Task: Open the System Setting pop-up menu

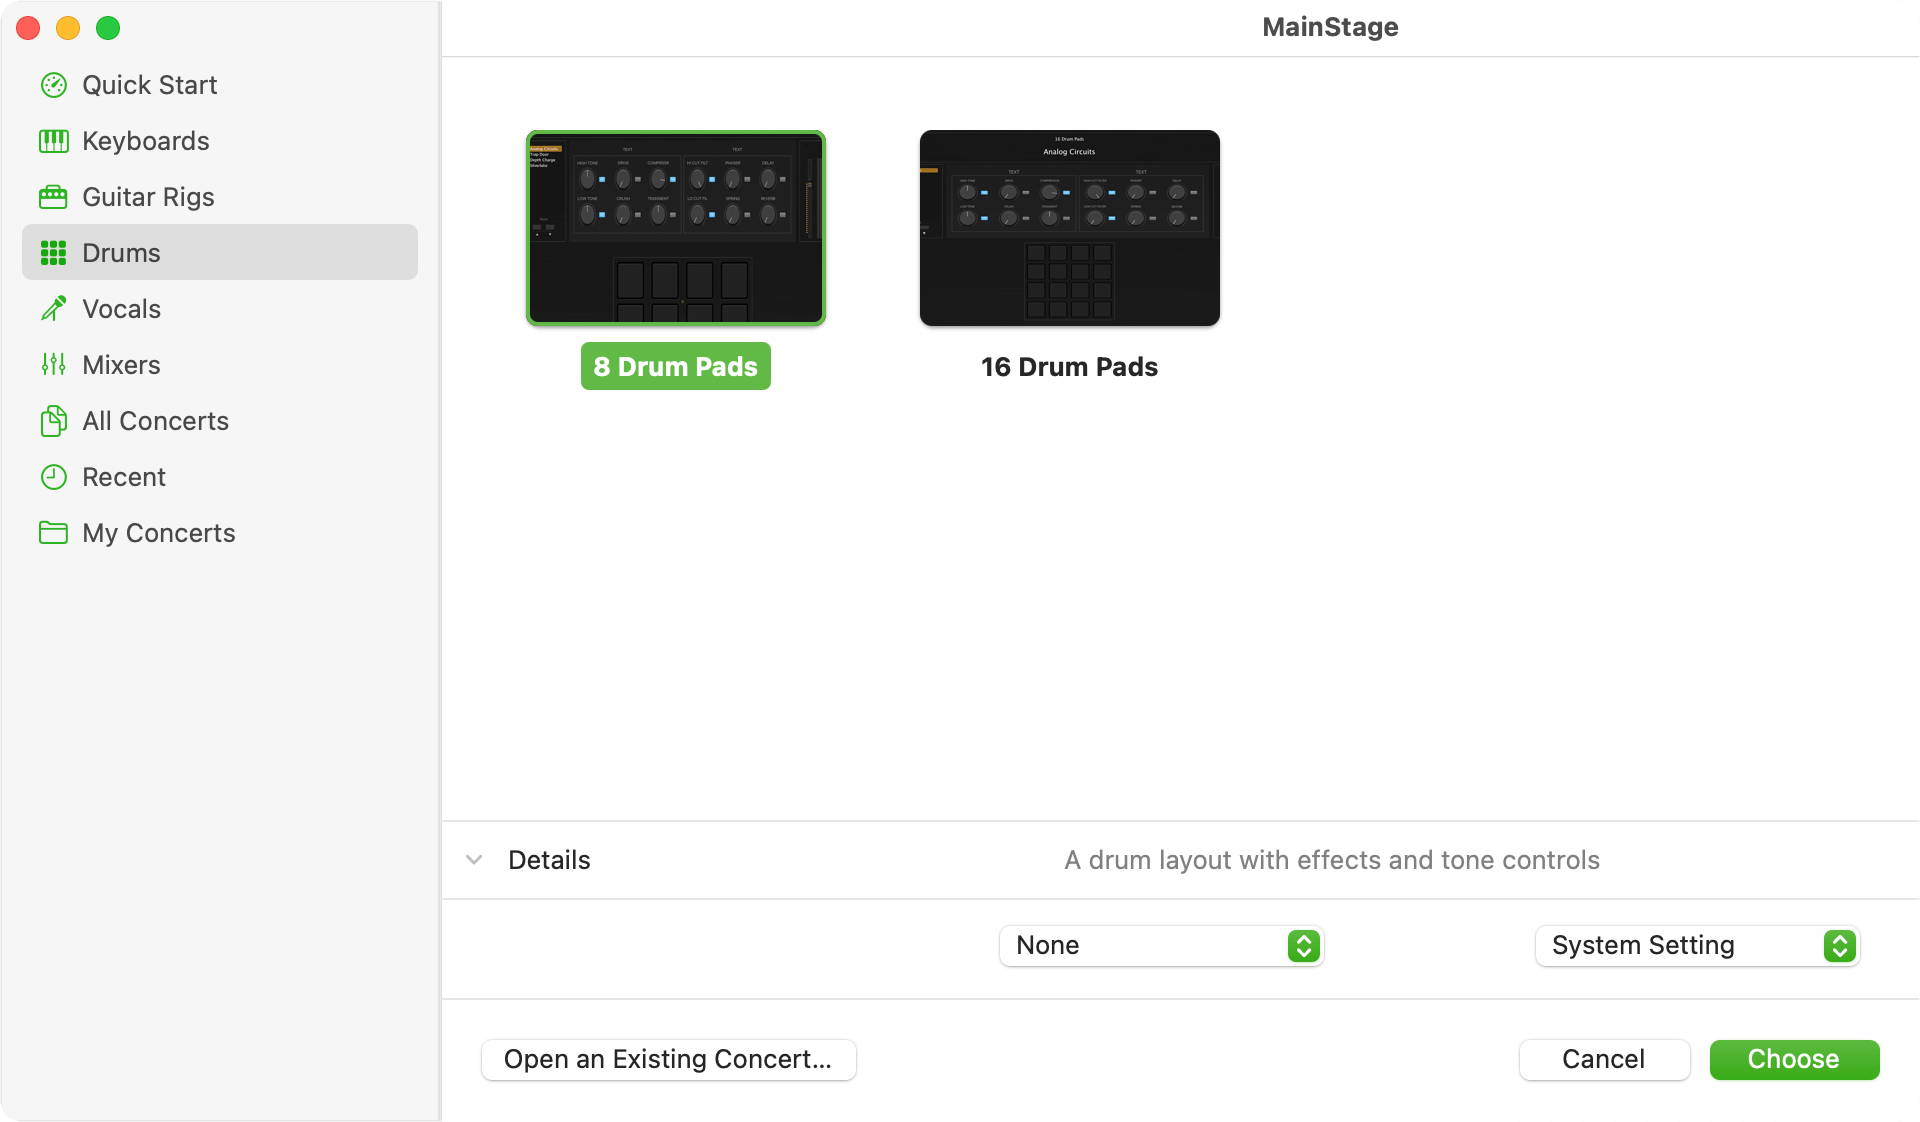Action: [1698, 946]
